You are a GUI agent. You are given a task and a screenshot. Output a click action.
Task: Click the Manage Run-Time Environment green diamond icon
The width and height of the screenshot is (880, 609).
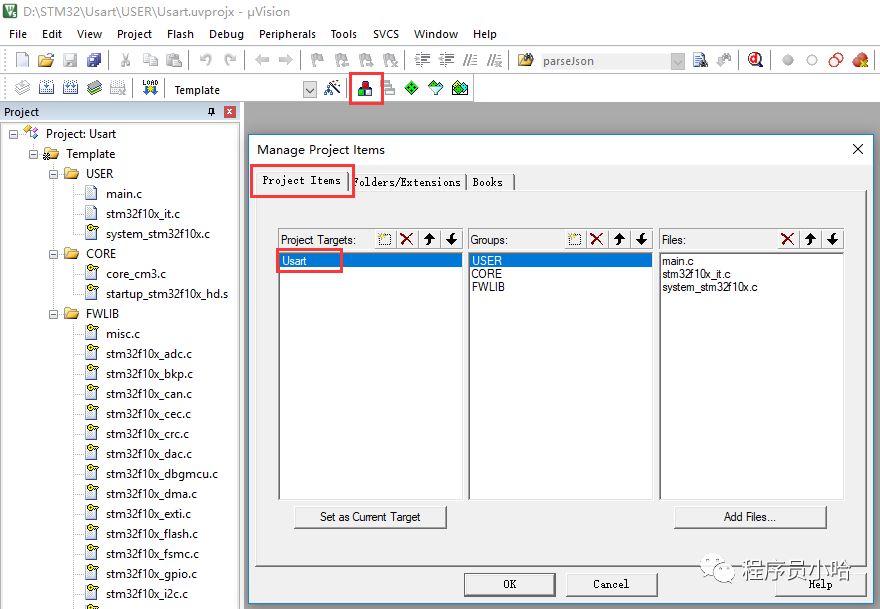[411, 88]
